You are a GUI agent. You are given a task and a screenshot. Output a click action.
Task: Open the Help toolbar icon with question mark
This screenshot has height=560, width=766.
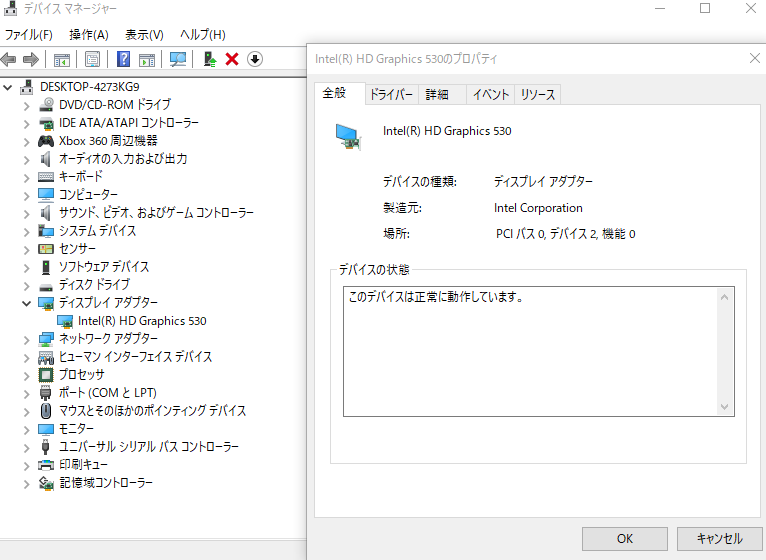[x=124, y=59]
